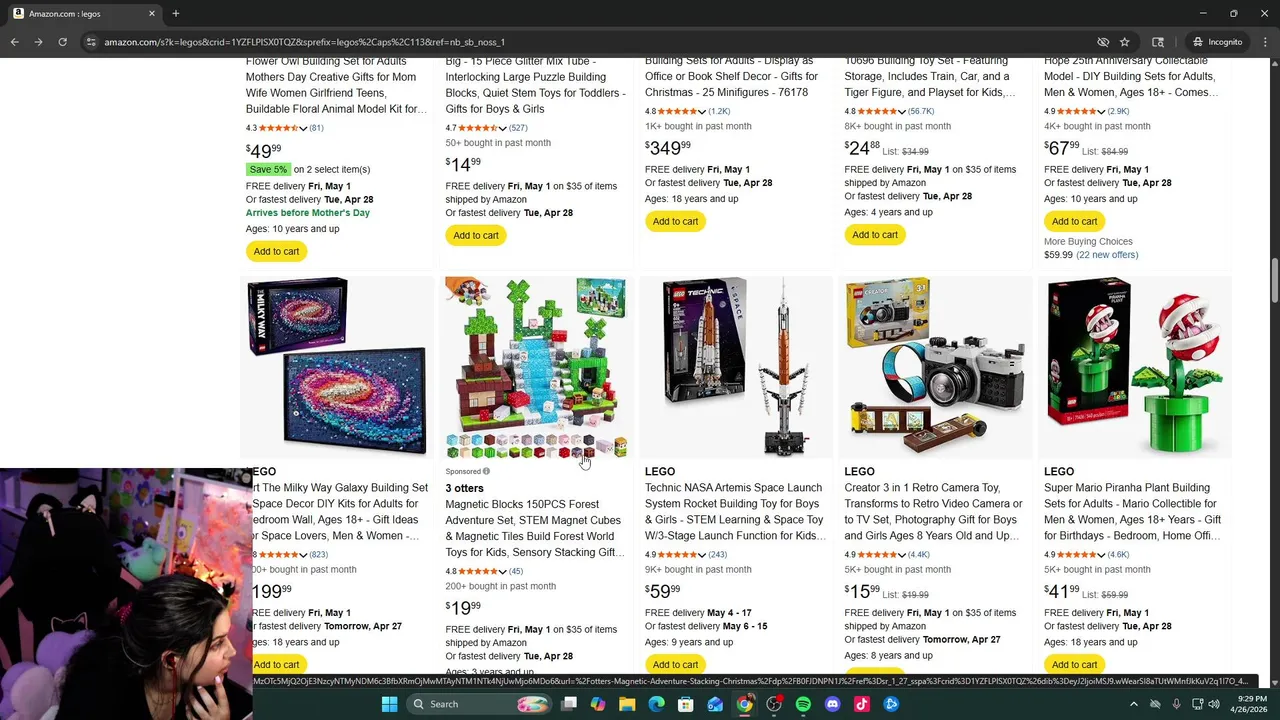Click the Sponsored info icon
Screen dimensions: 1280x720
pos(486,471)
